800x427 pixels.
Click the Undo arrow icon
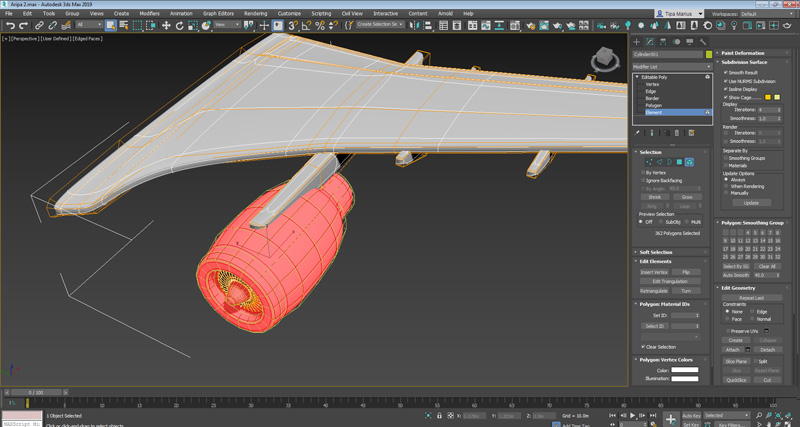click(x=10, y=25)
